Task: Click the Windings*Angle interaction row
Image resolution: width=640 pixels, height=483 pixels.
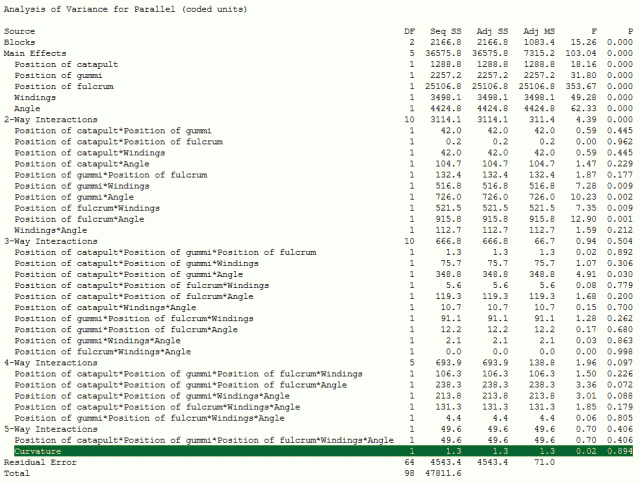Action: [x=50, y=230]
